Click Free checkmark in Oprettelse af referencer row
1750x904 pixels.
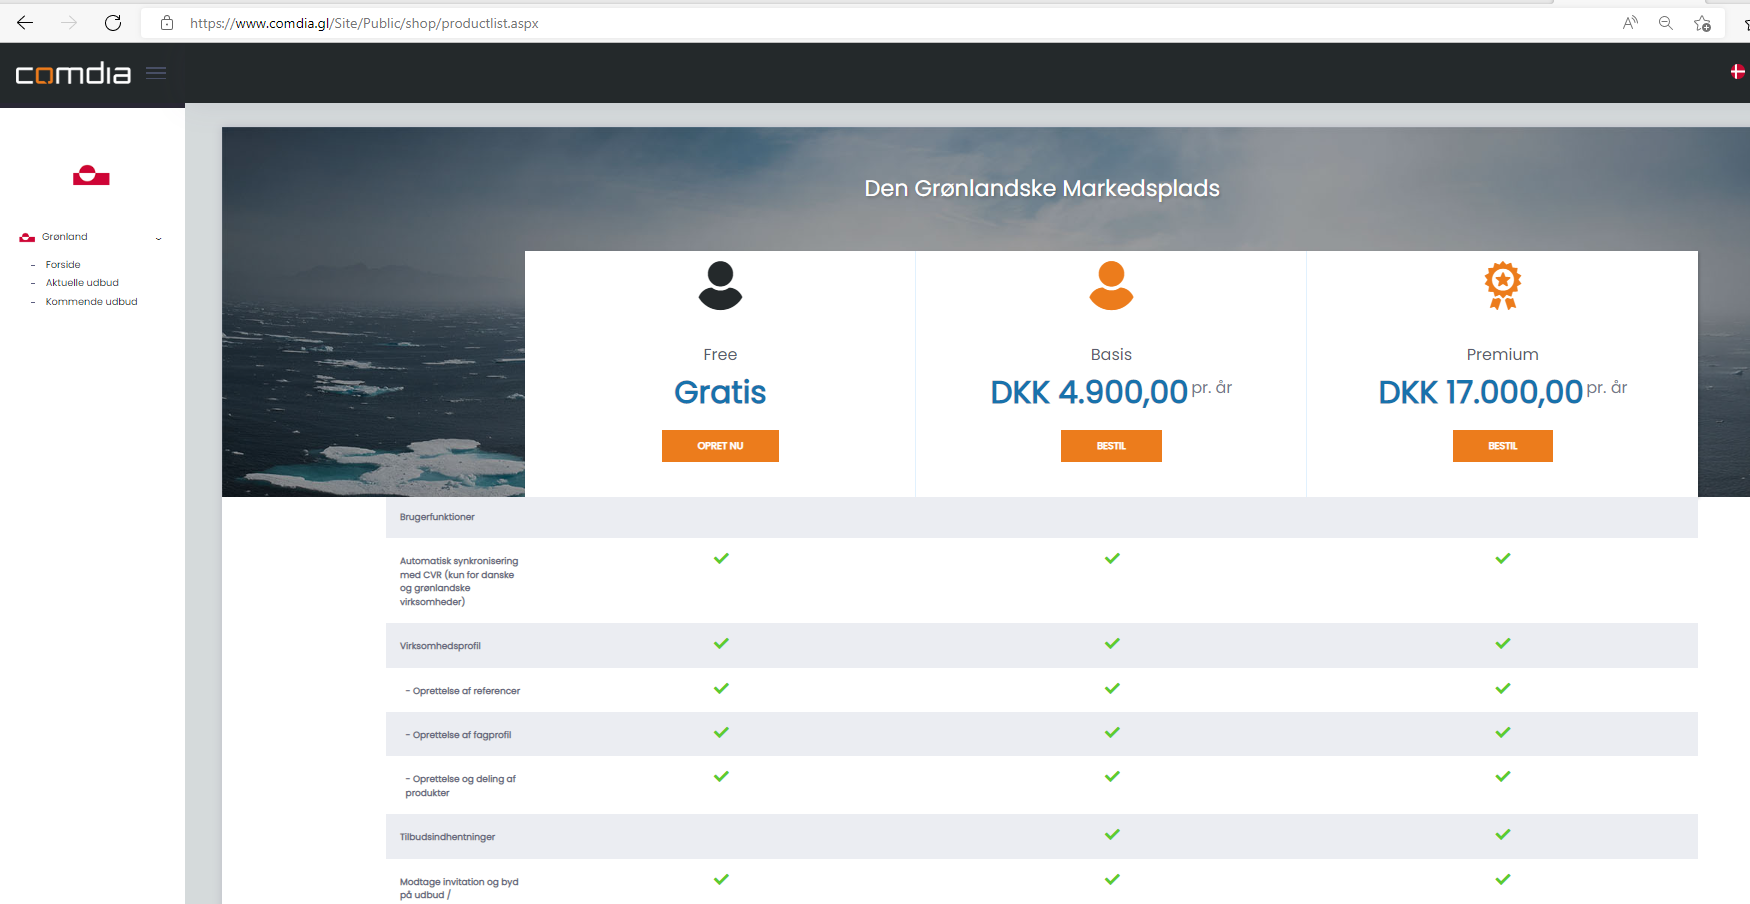pyautogui.click(x=721, y=688)
